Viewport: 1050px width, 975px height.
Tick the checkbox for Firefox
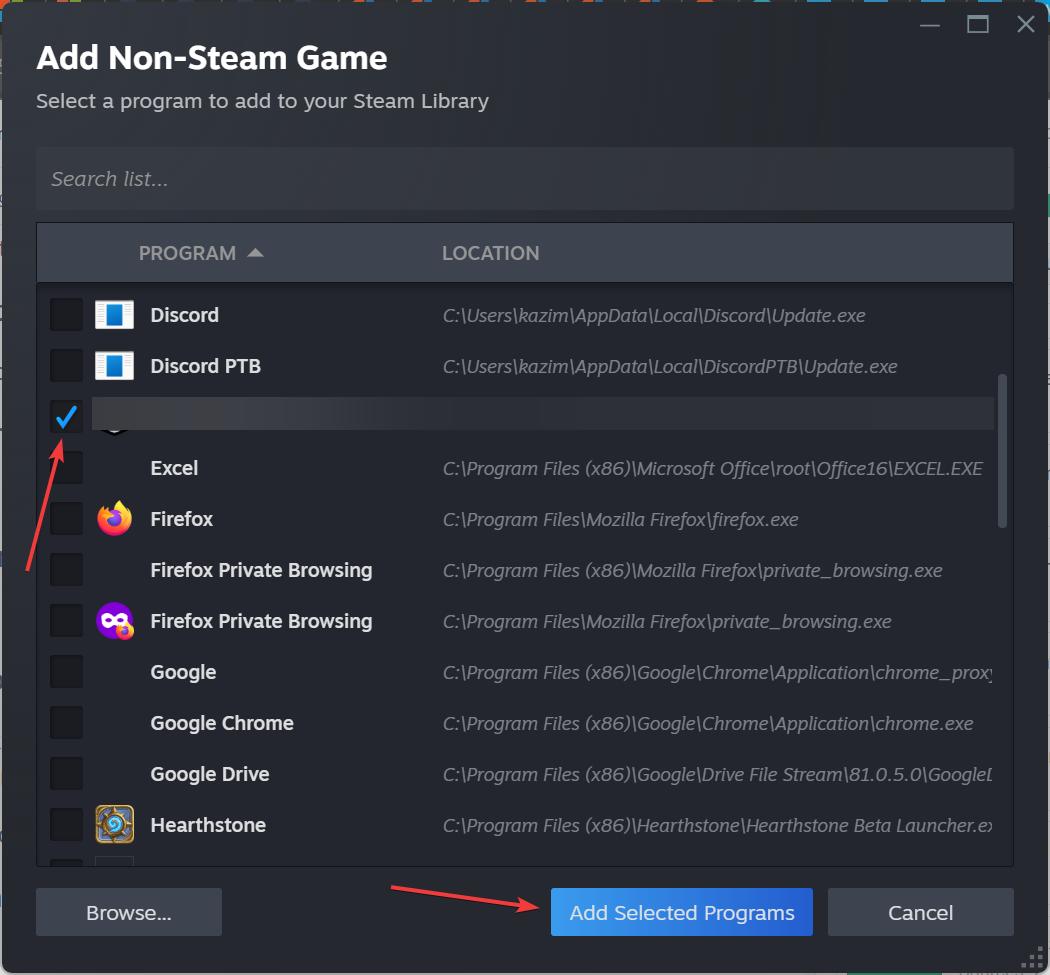tap(66, 519)
